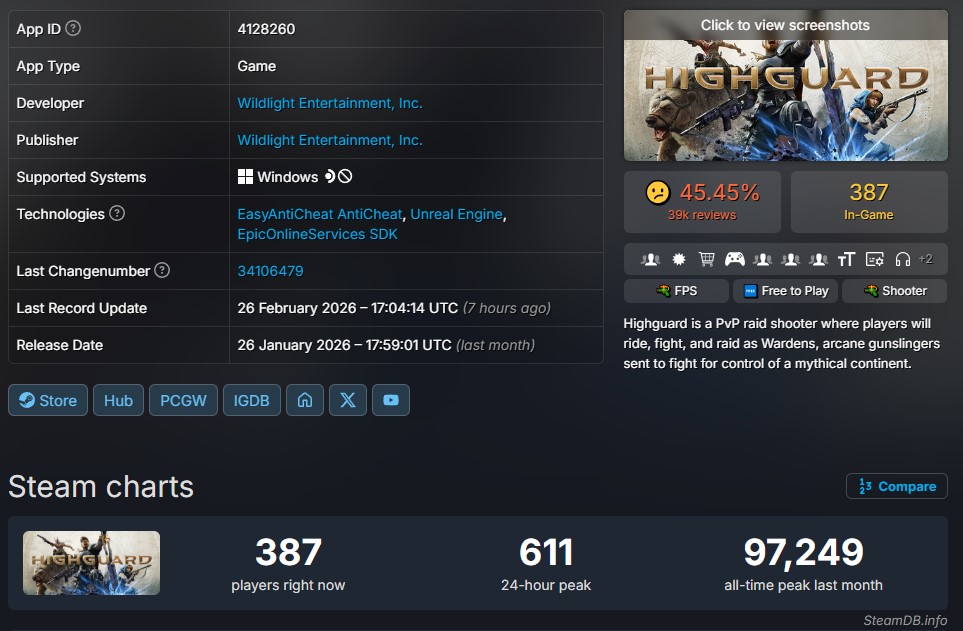Click the people icon left of the text-size icon
The height and width of the screenshot is (631, 963).
click(x=818, y=259)
